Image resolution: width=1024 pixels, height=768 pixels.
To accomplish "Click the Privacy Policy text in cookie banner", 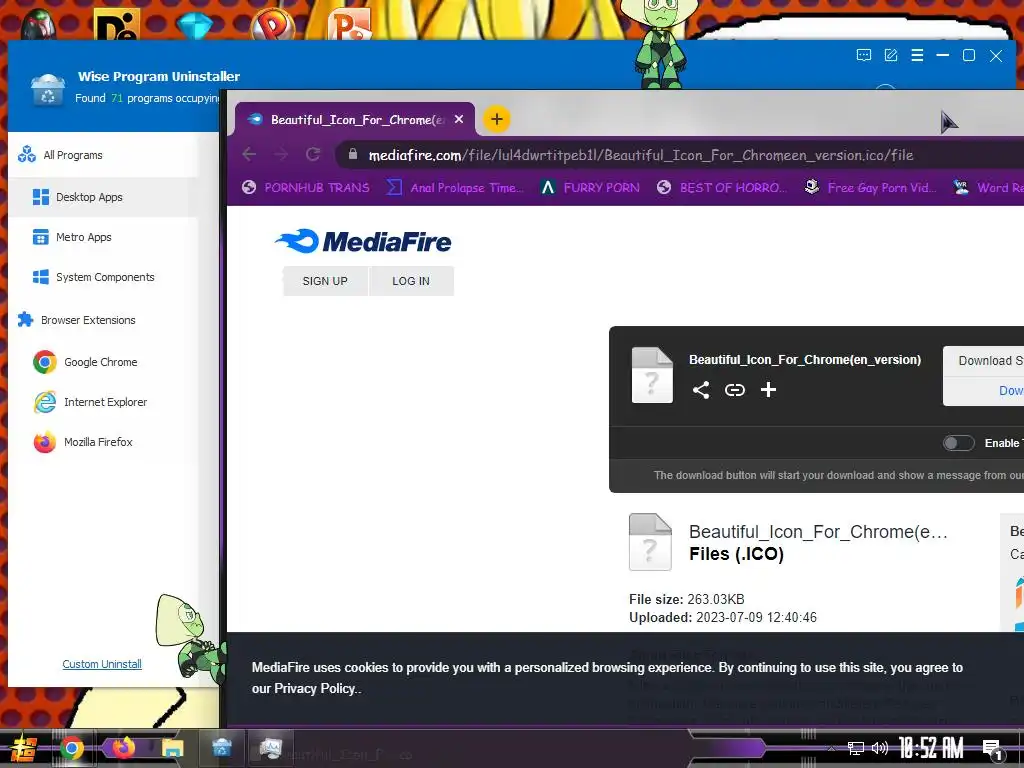I will click(315, 688).
